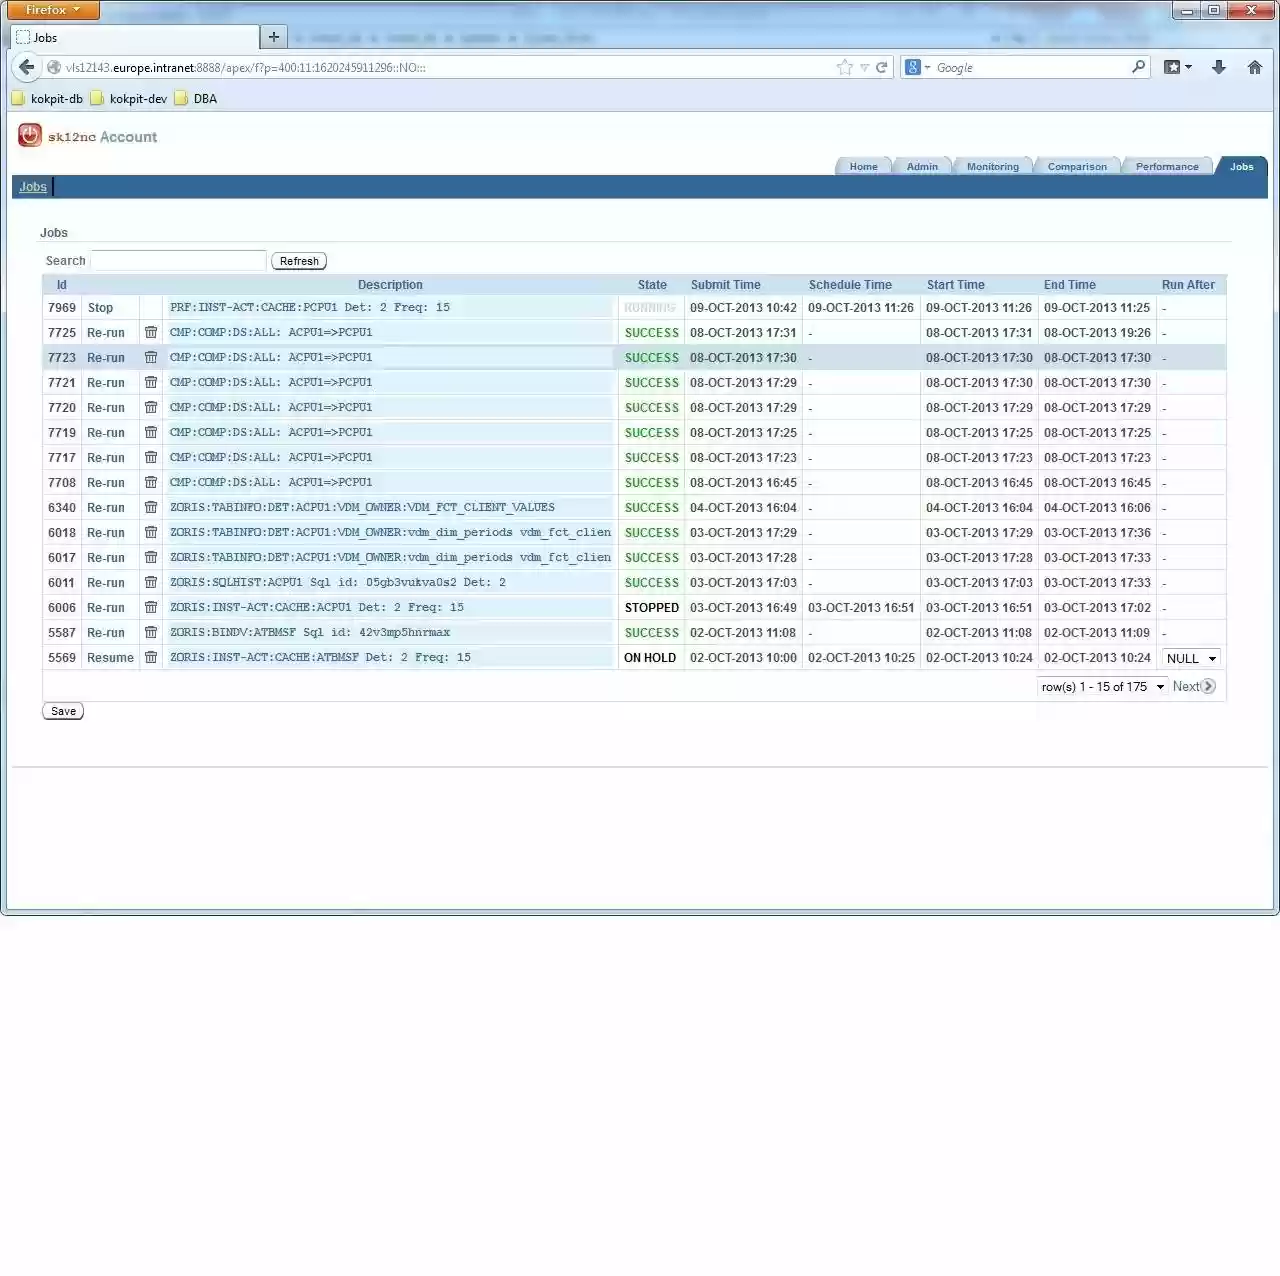The image size is (1280, 1276).
Task: Open the rows 1-15 of 175 selector
Action: point(1100,687)
